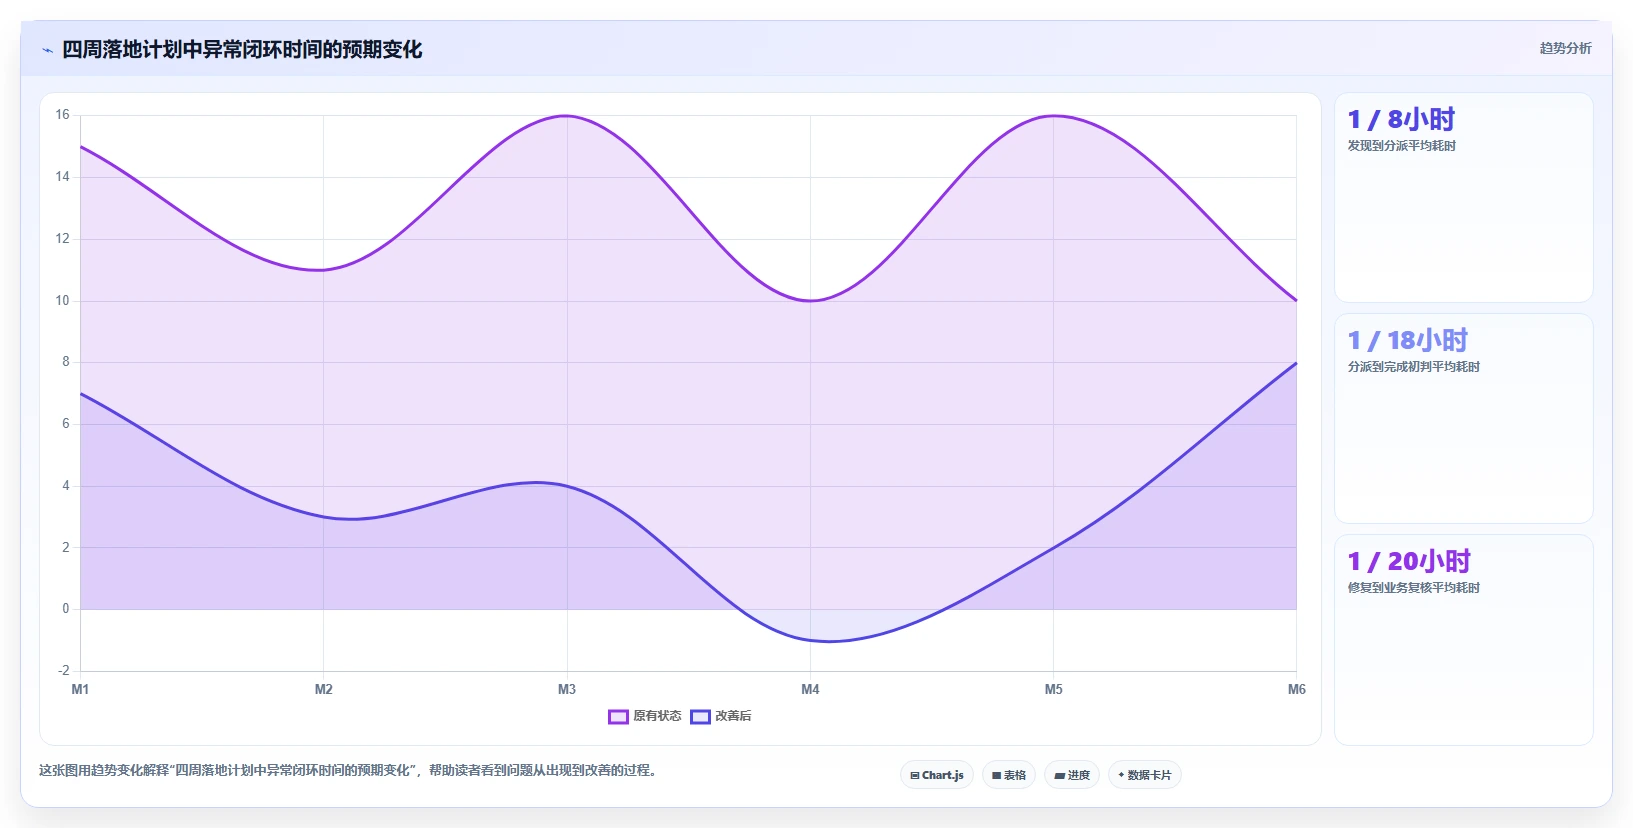Click the M1 axis label
This screenshot has width=1633, height=828.
coord(80,689)
